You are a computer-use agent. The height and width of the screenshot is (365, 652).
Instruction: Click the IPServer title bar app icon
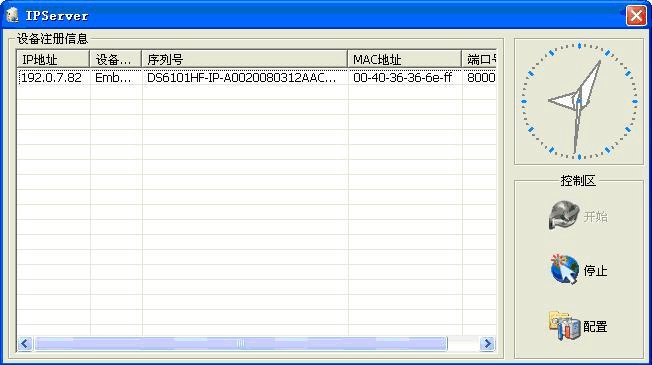click(12, 15)
